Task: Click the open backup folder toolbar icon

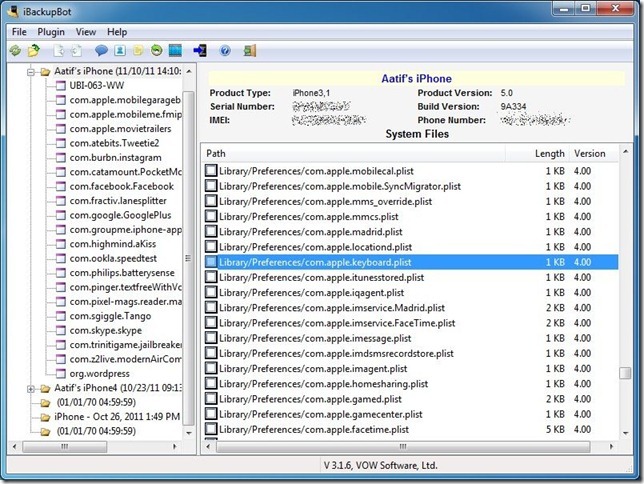Action: (x=34, y=50)
